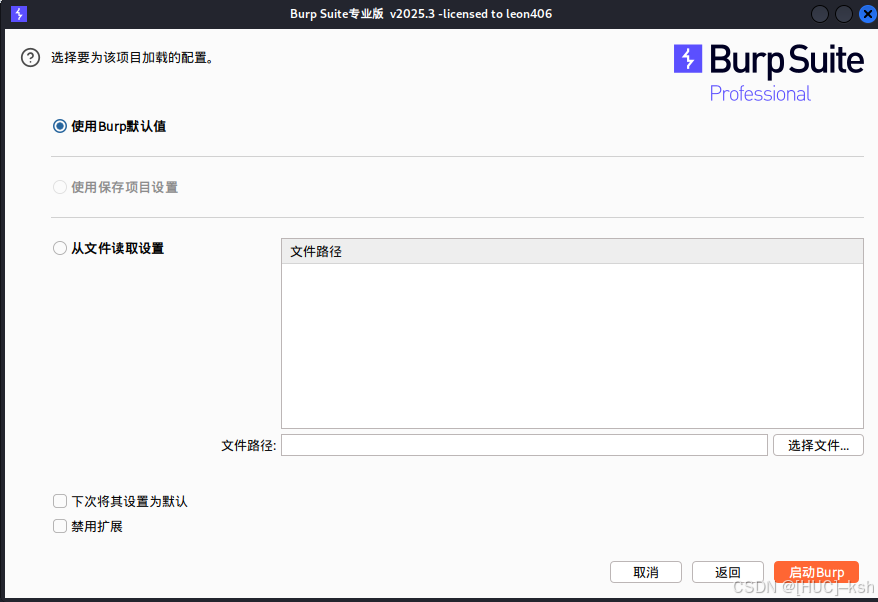
Task: Click inside the empty file path list
Action: [572, 346]
